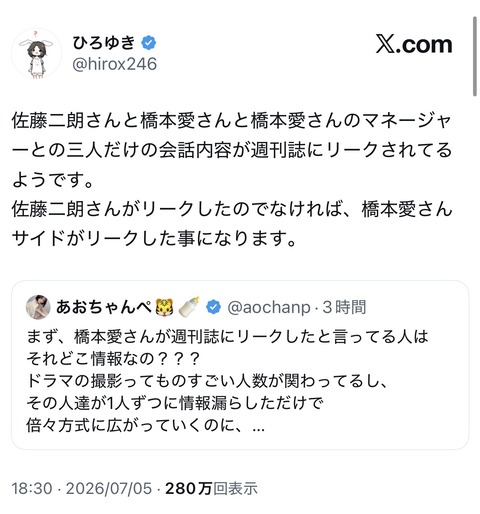Viewport: 480px width, 514px height.
Task: Open the 280万回表示 view count
Action: tap(211, 489)
